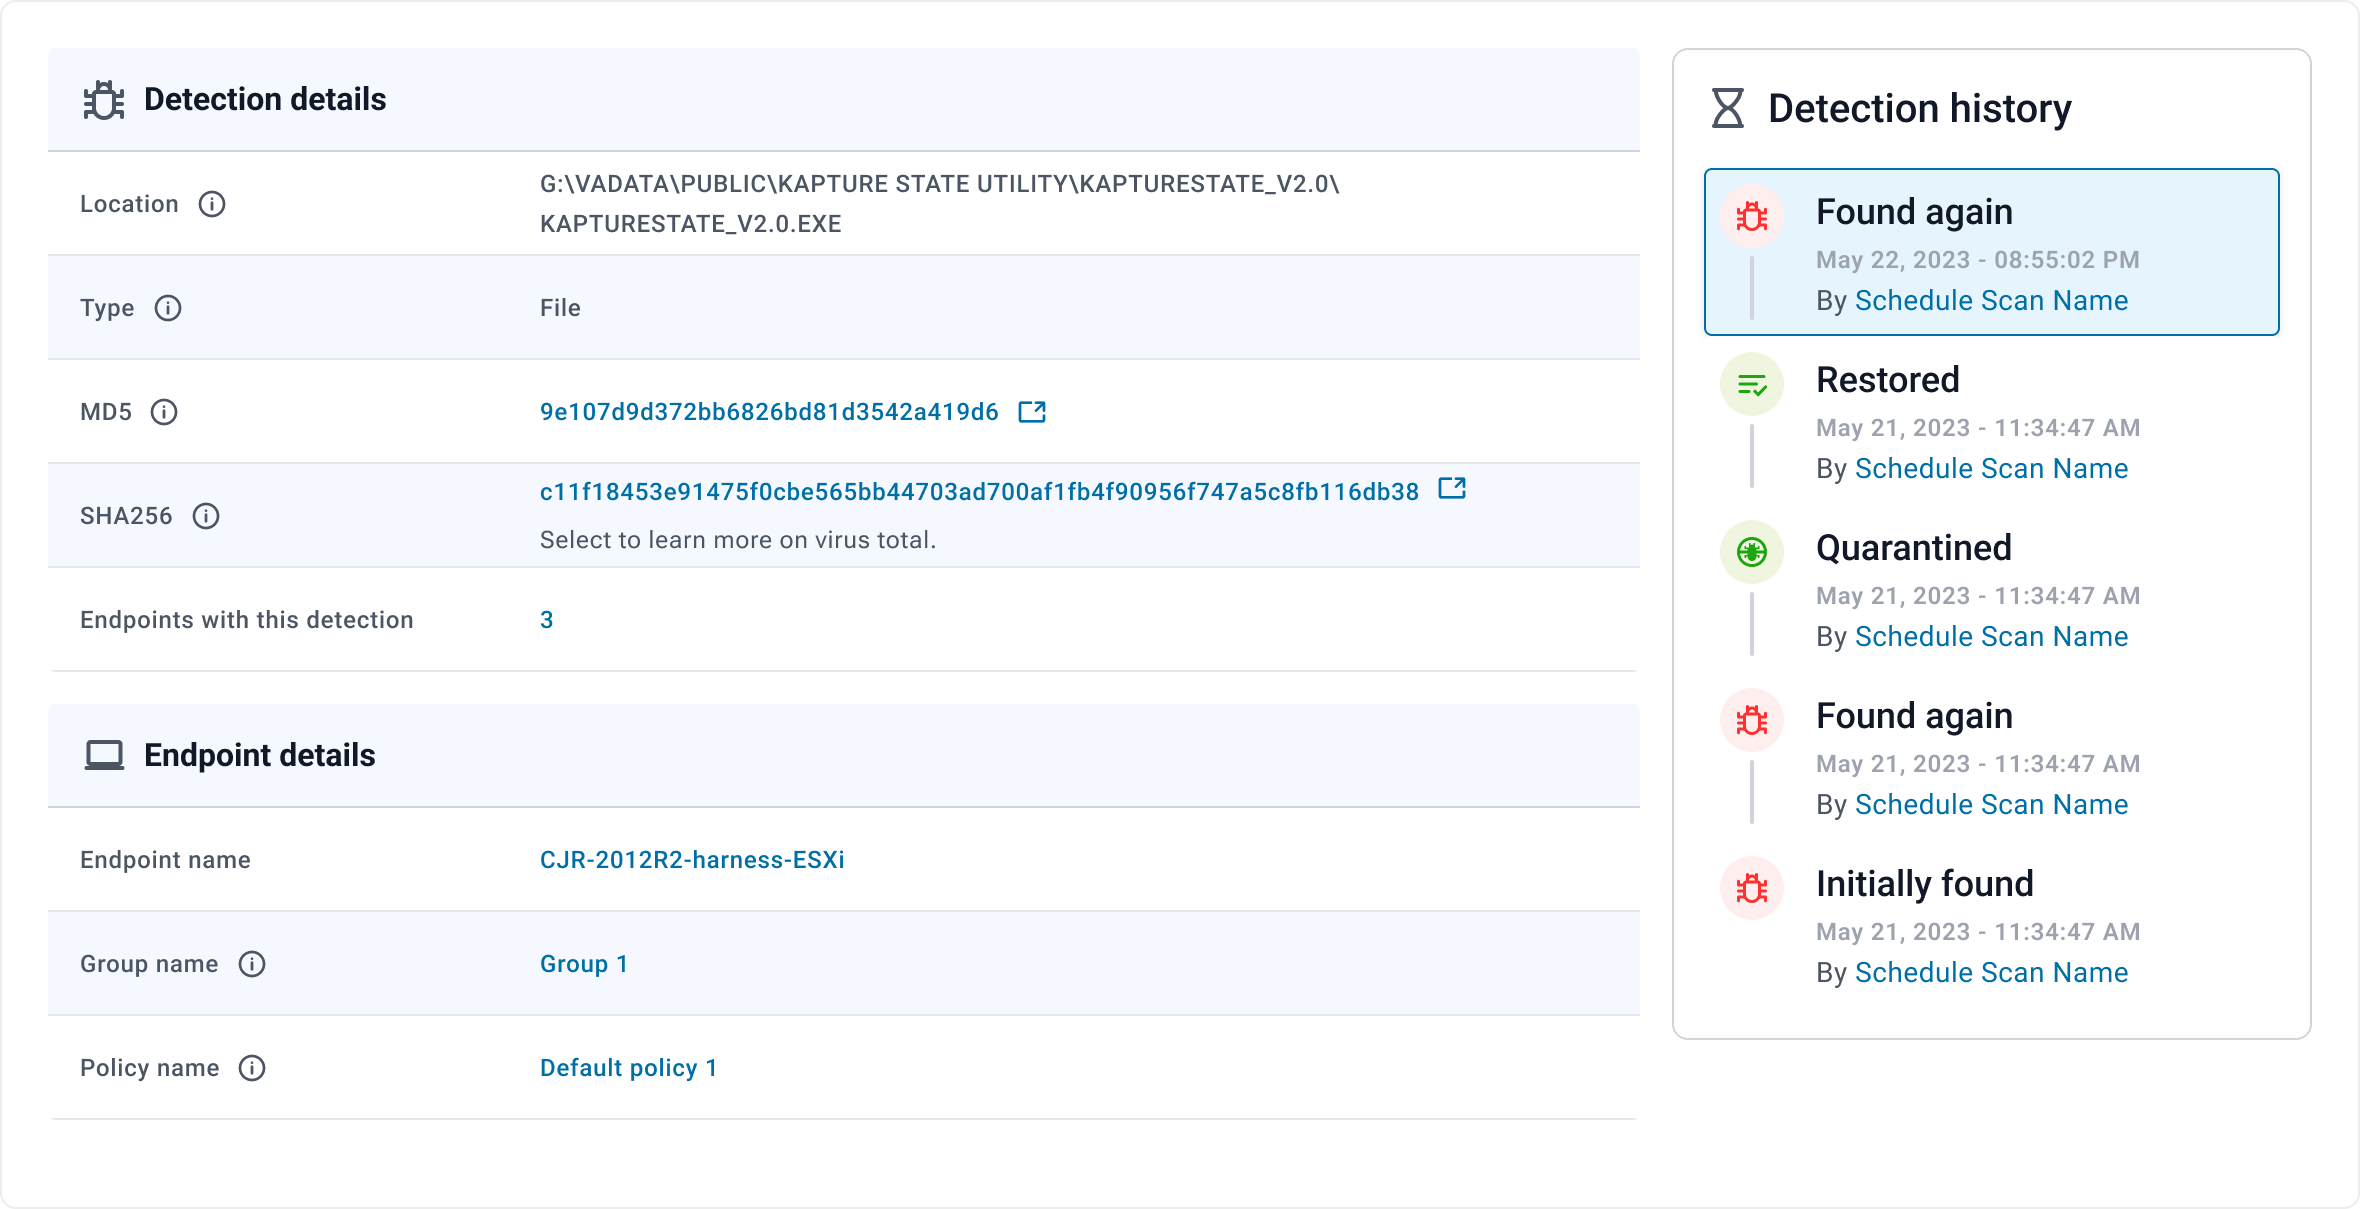Click the SHA256 info icon

point(206,516)
